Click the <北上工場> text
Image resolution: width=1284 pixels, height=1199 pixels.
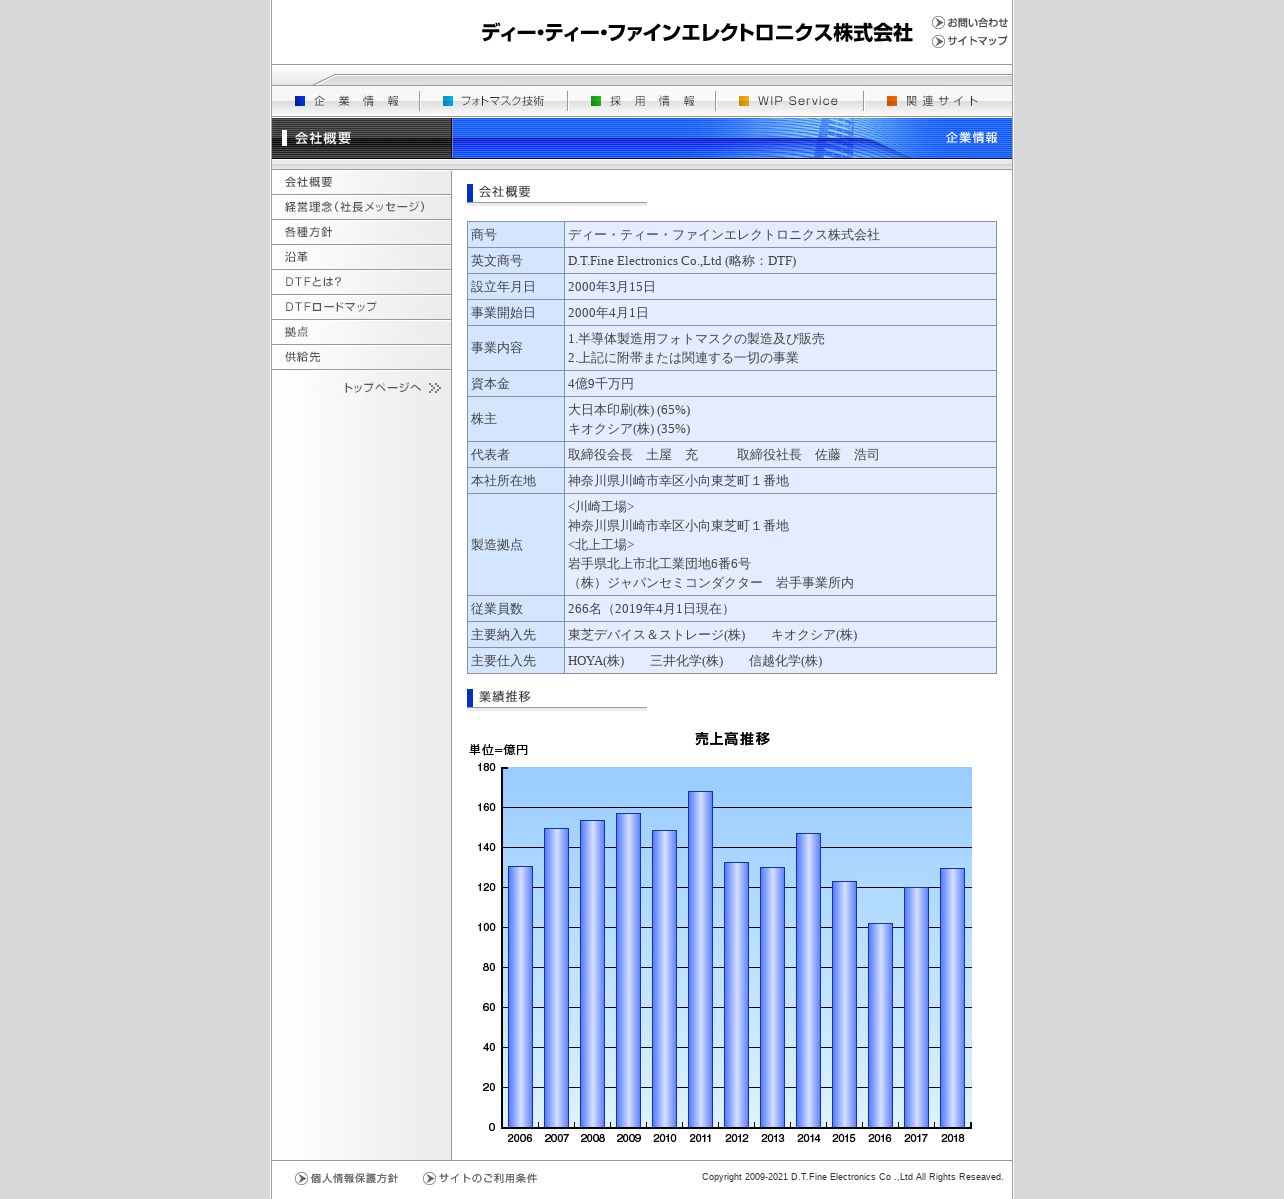601,545
